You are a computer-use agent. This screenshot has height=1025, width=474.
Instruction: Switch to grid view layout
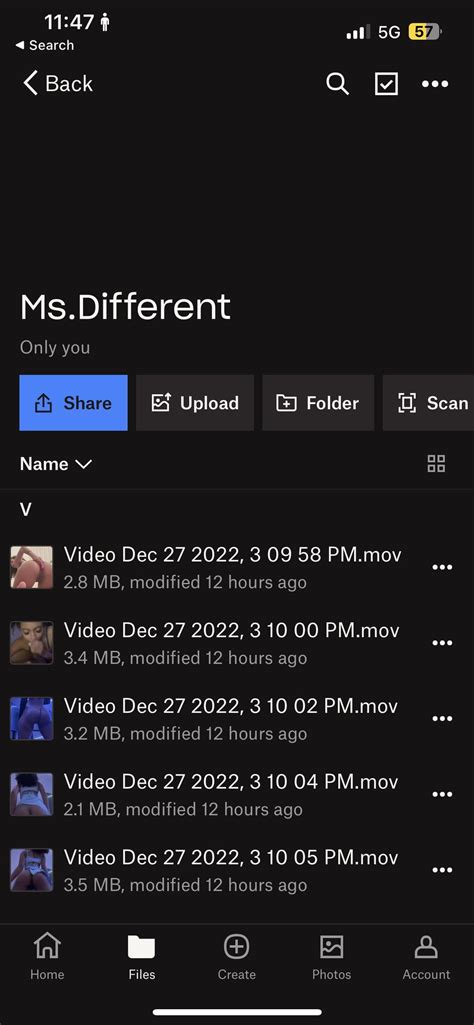(436, 464)
